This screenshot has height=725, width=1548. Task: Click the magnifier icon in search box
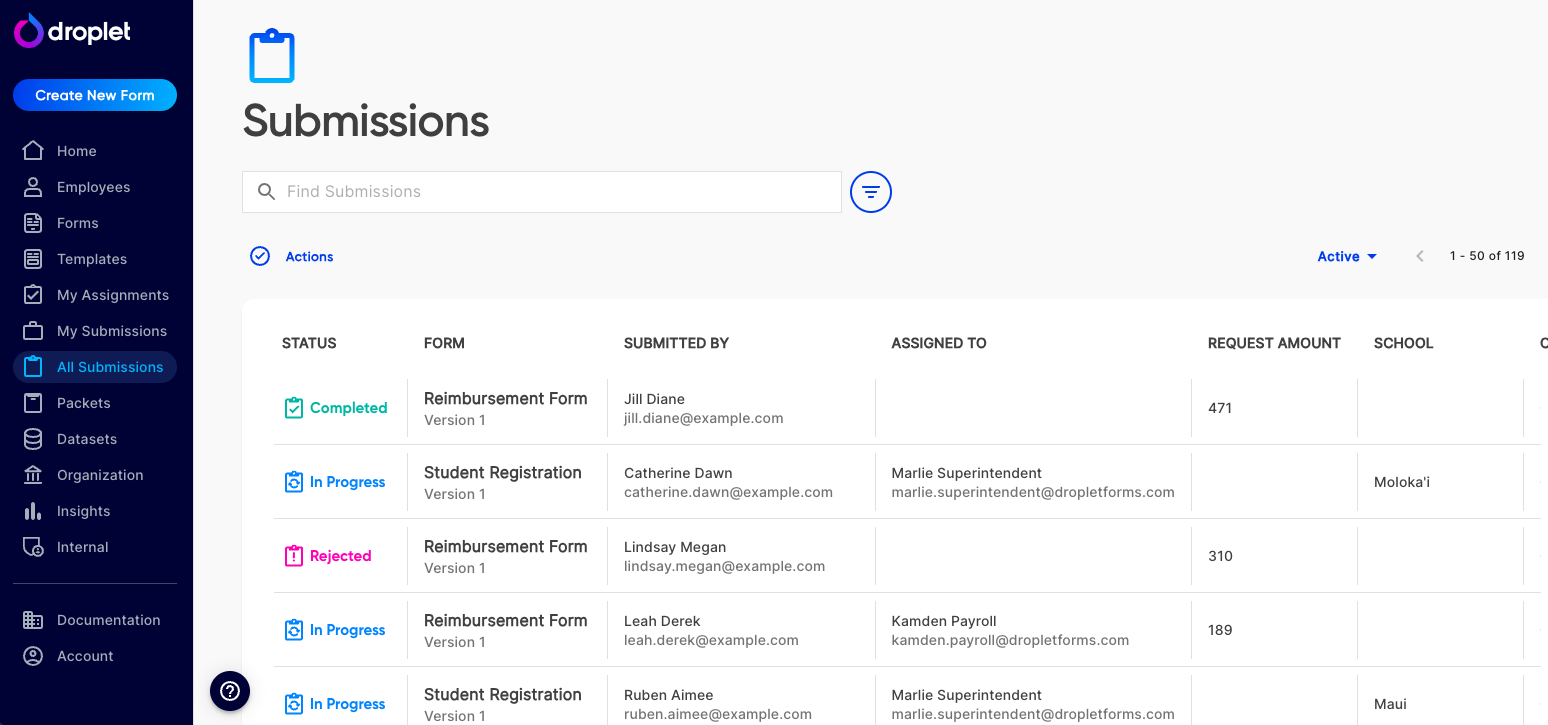(266, 192)
